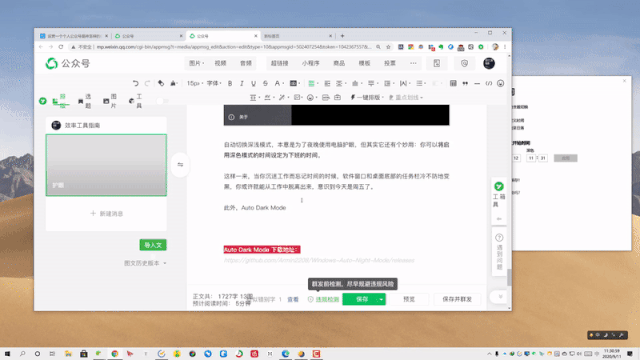Open the dropdown arrow beside the green 保存 button

(381, 299)
